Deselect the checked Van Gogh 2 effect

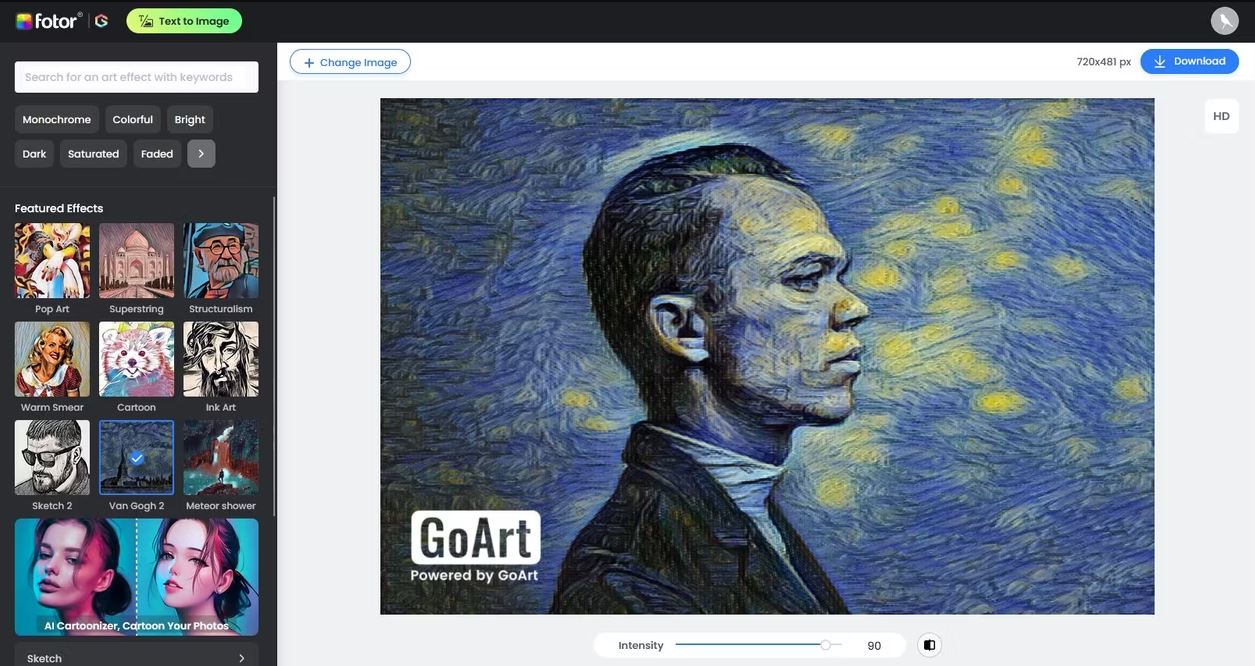pos(137,457)
